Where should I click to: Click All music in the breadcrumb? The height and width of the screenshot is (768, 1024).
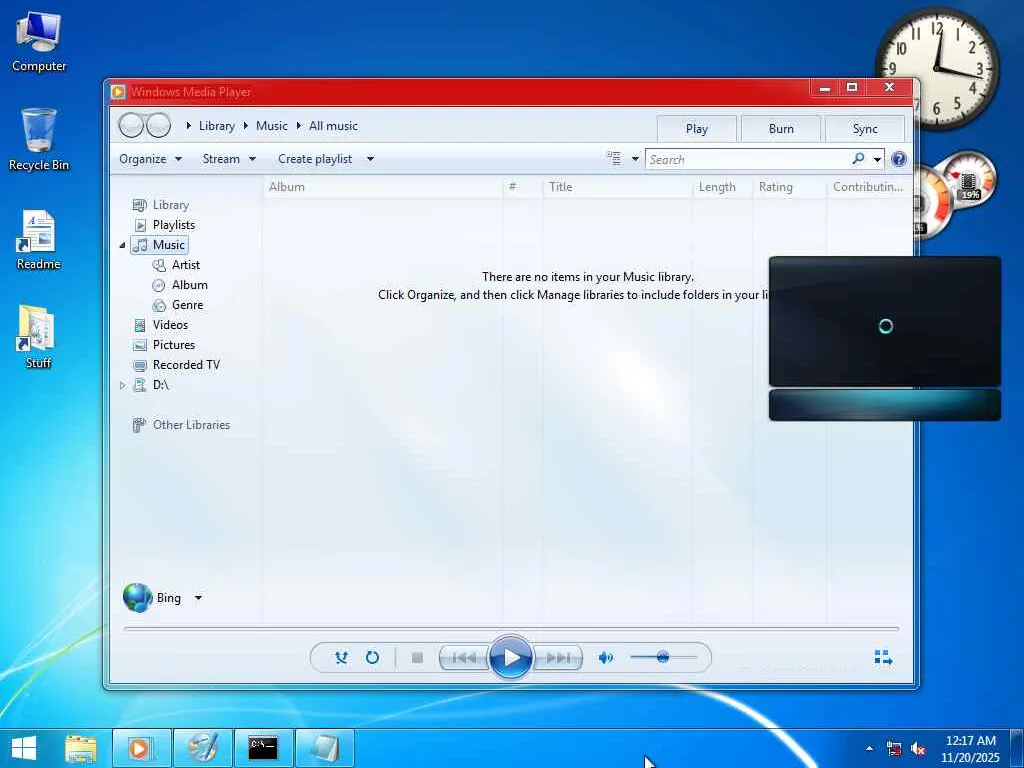click(333, 126)
